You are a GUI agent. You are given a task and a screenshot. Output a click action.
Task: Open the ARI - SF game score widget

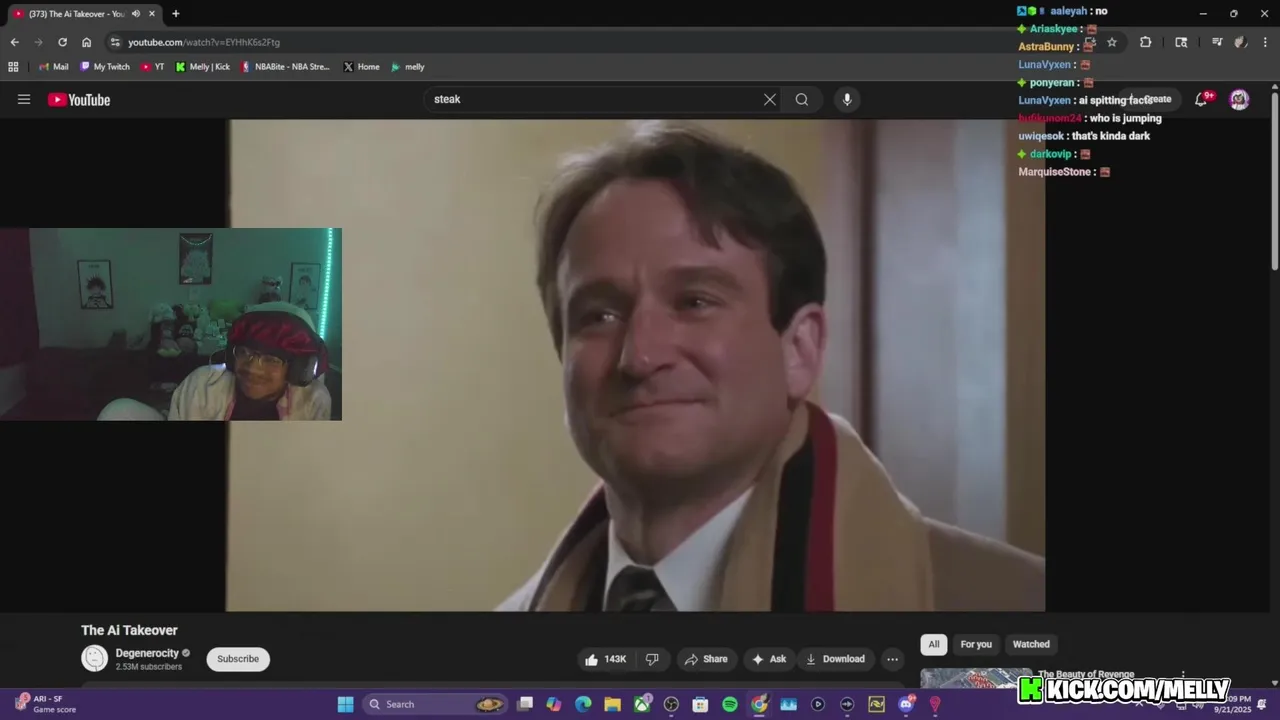pyautogui.click(x=46, y=704)
